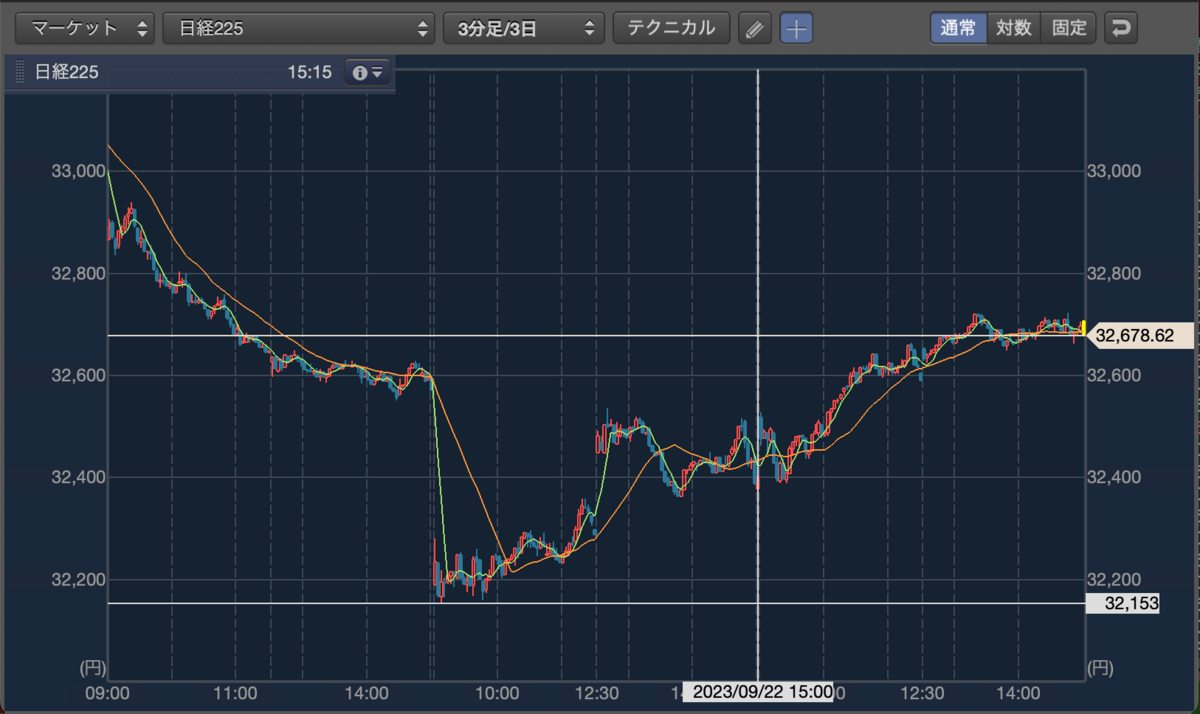Screen dimensions: 1200x714
Task: Switch to 対数 logarithmic scale
Action: pos(1014,28)
